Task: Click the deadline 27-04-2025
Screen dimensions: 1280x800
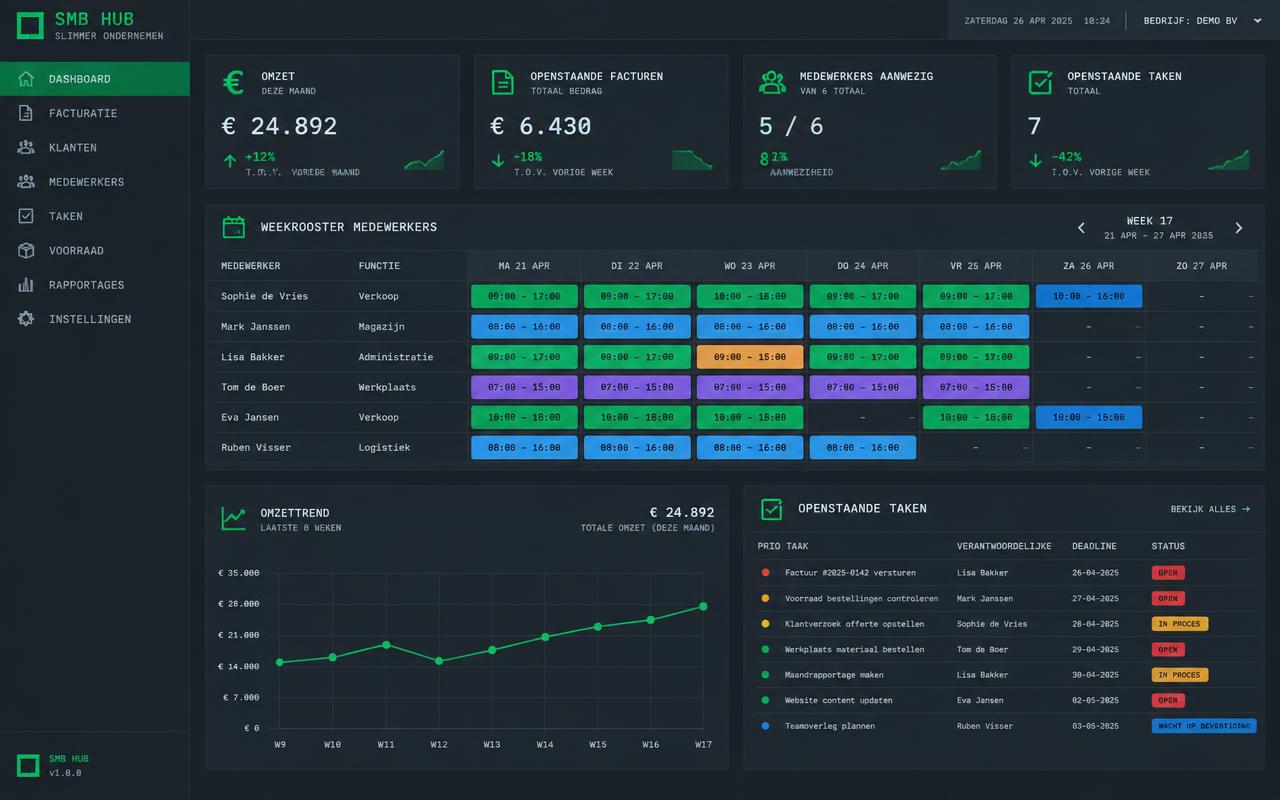Action: tap(1095, 598)
